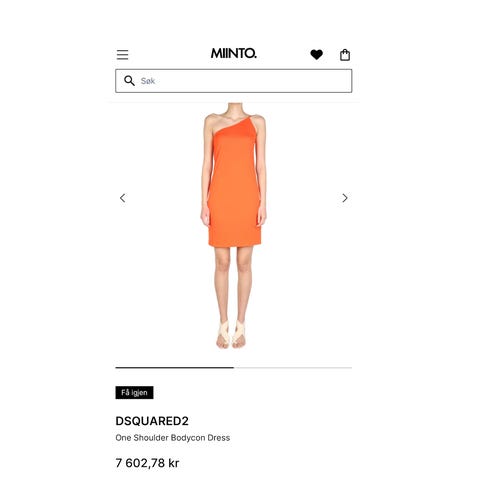Click the One Shoulder Bodycon Dress title

click(173, 438)
